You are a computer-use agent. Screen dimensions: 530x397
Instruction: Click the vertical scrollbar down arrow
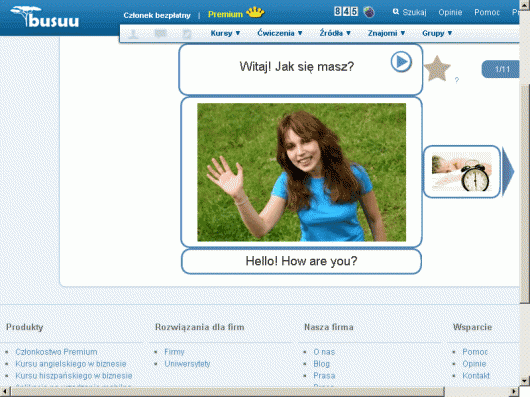click(525, 380)
